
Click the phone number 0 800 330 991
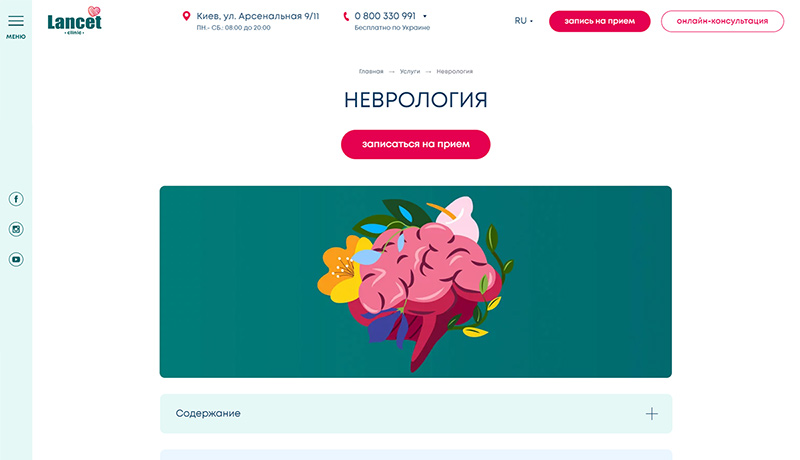coord(385,16)
